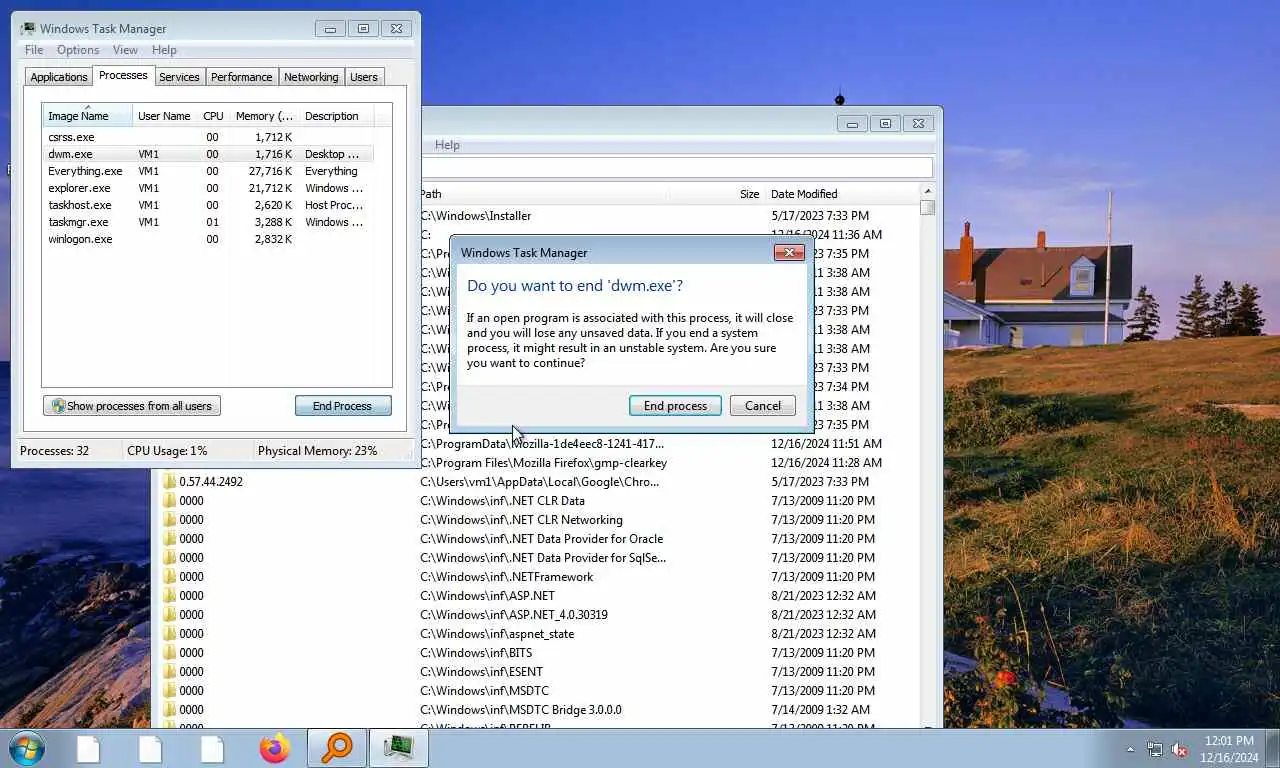Click folder icon in the .NETFramework row
Screen dimensions: 1280x768
[170, 577]
